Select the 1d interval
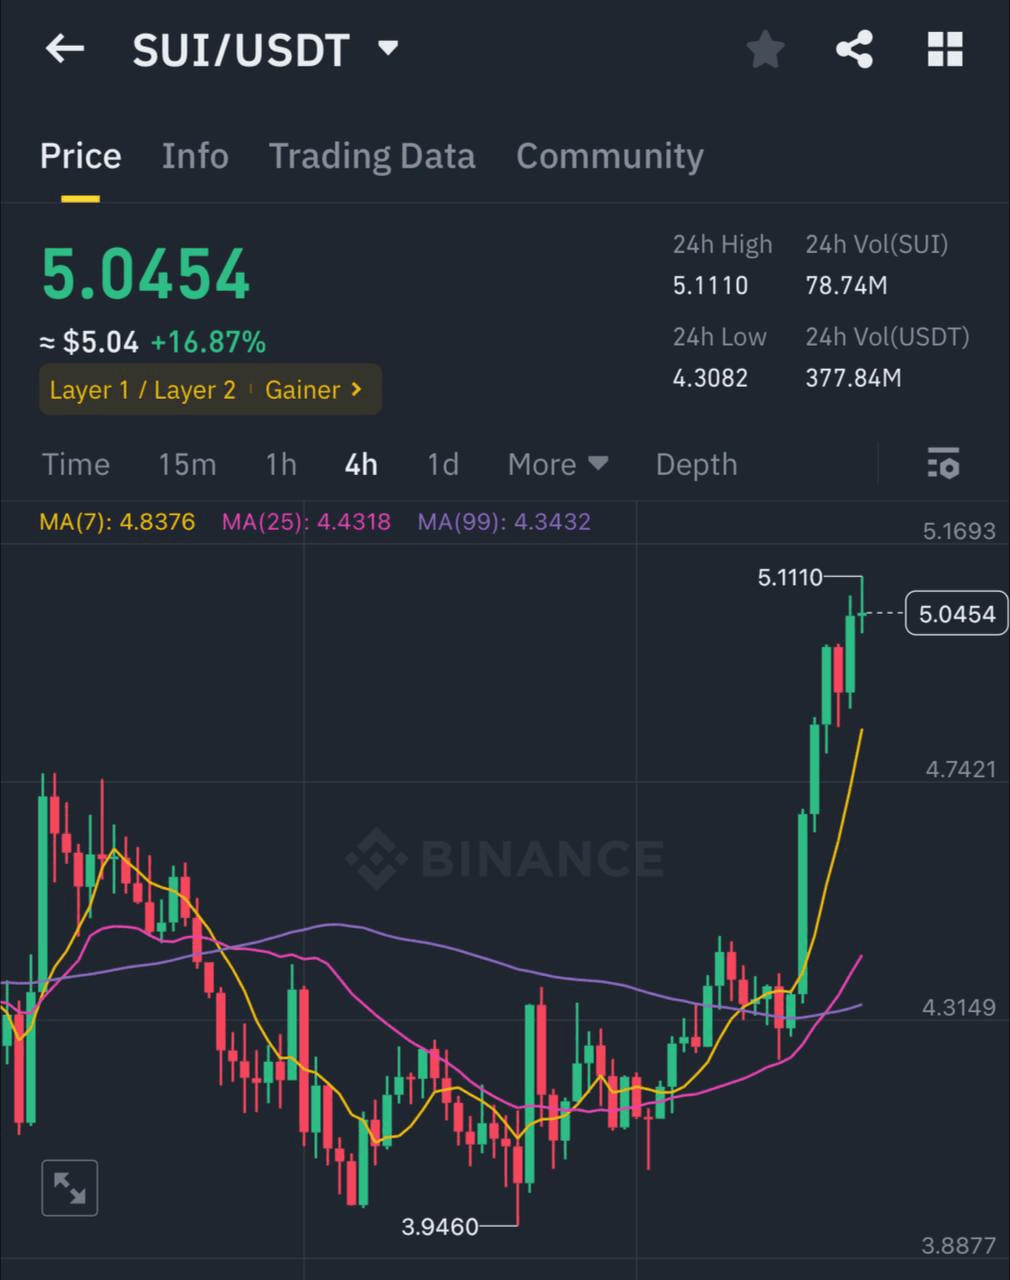 (x=443, y=464)
